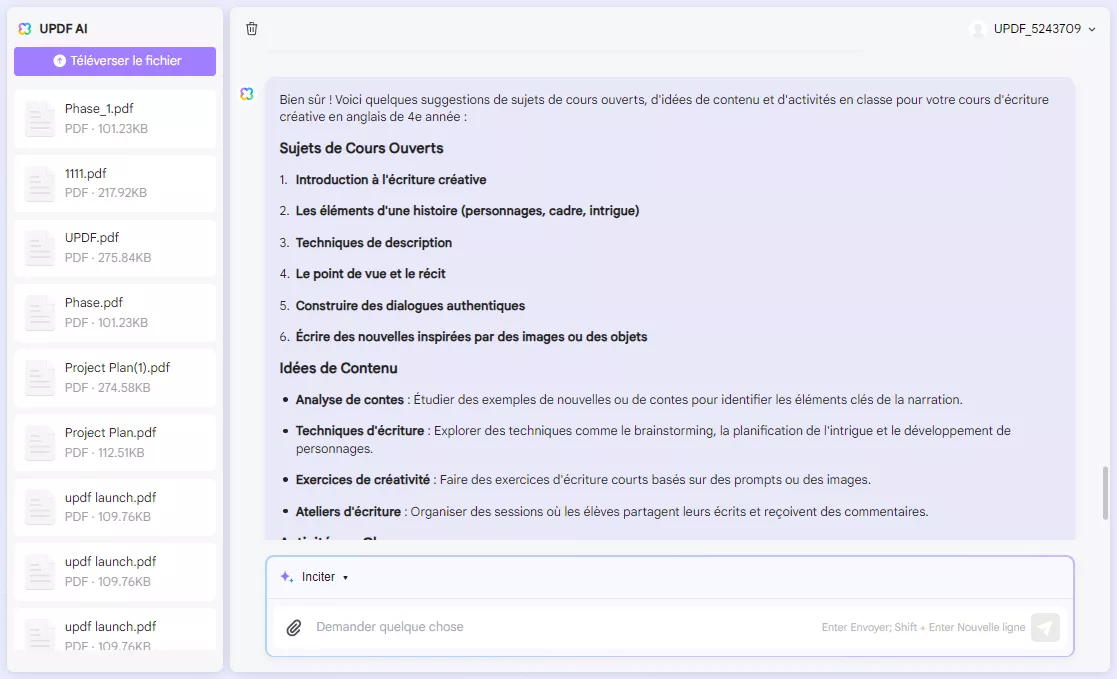This screenshot has height=679, width=1117.
Task: Click the AI avatar beside the response
Action: coord(246,93)
